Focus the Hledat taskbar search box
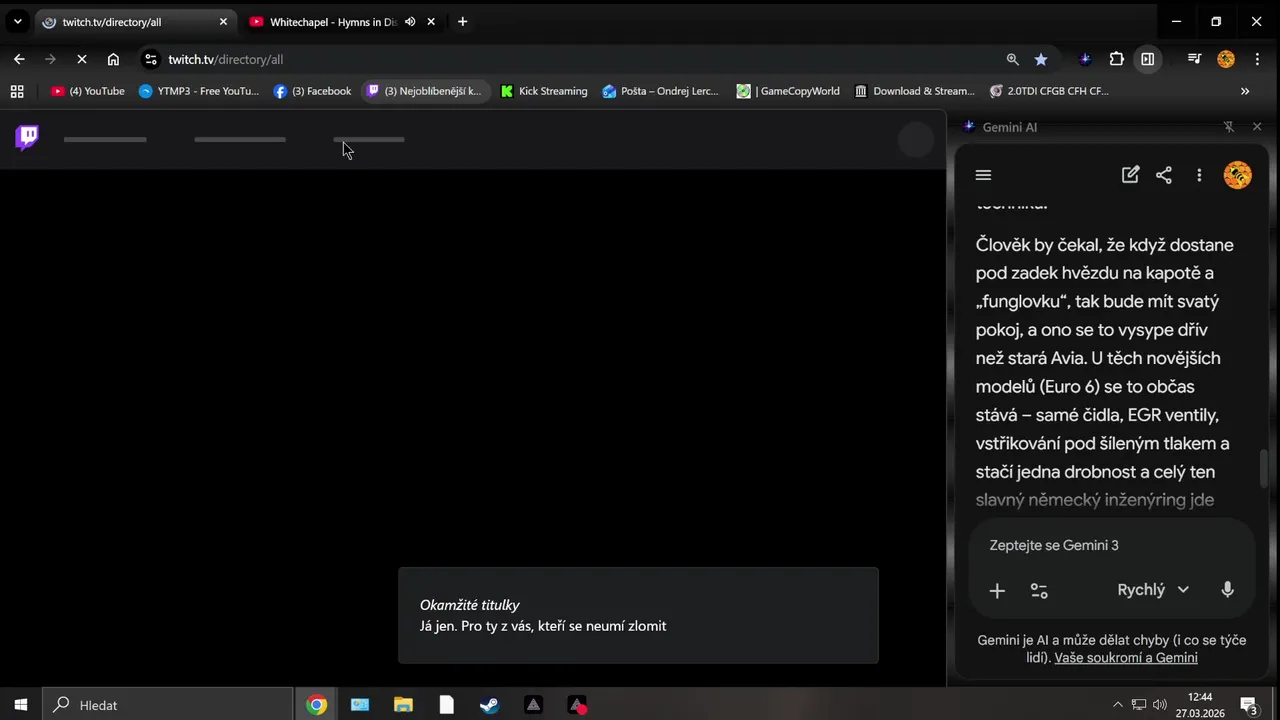 coord(168,705)
